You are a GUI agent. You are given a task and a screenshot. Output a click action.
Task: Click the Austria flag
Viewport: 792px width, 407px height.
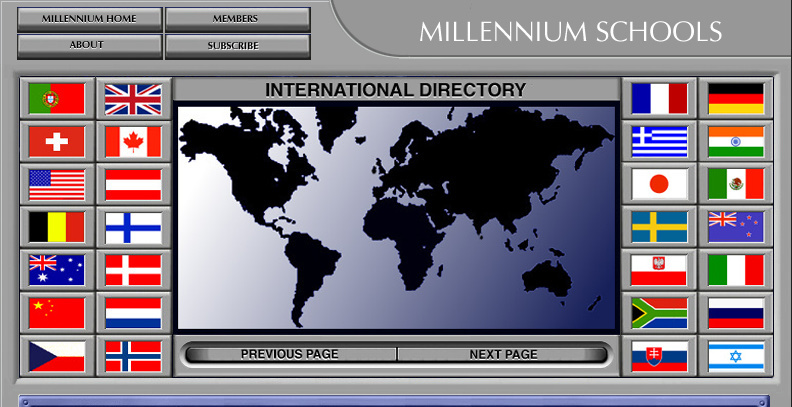tap(133, 184)
